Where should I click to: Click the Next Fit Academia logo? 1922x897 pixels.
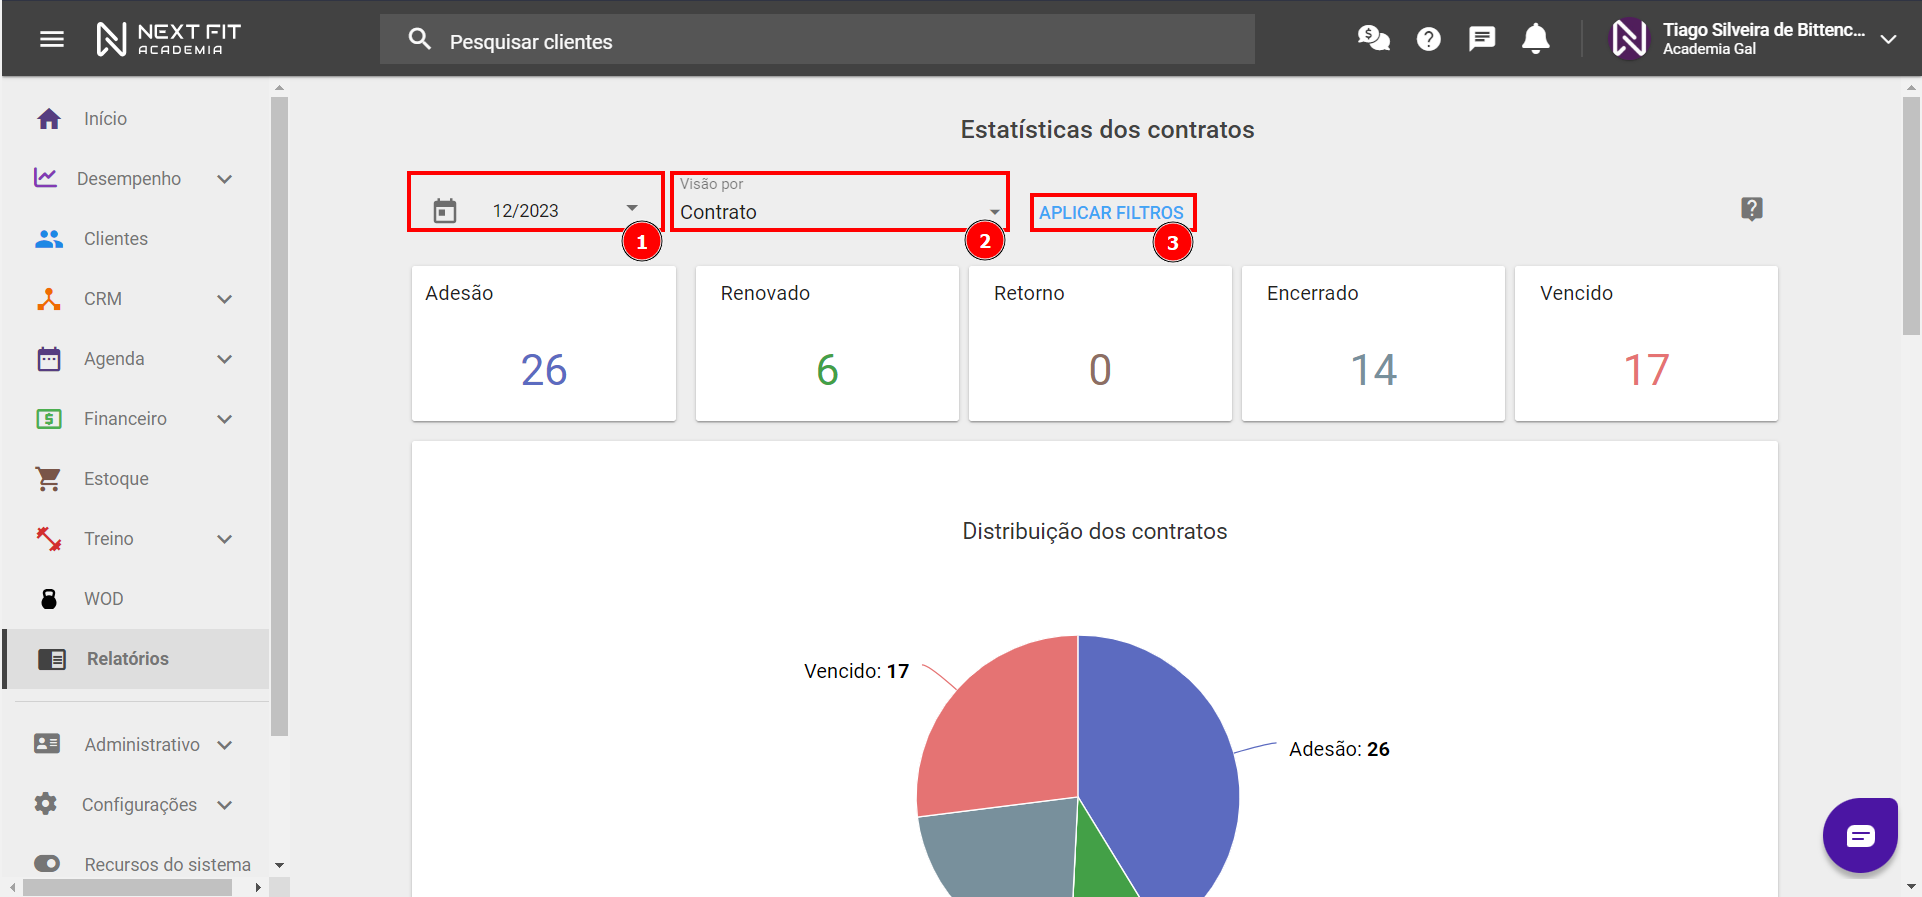[168, 39]
